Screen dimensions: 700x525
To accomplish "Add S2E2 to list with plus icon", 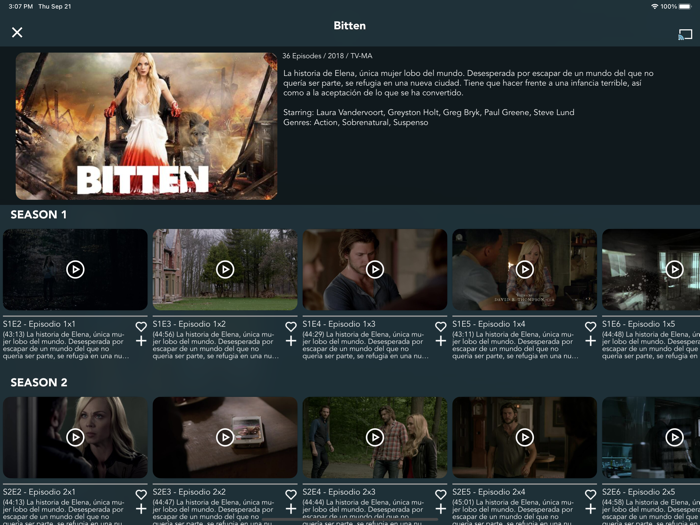I will pos(141,509).
